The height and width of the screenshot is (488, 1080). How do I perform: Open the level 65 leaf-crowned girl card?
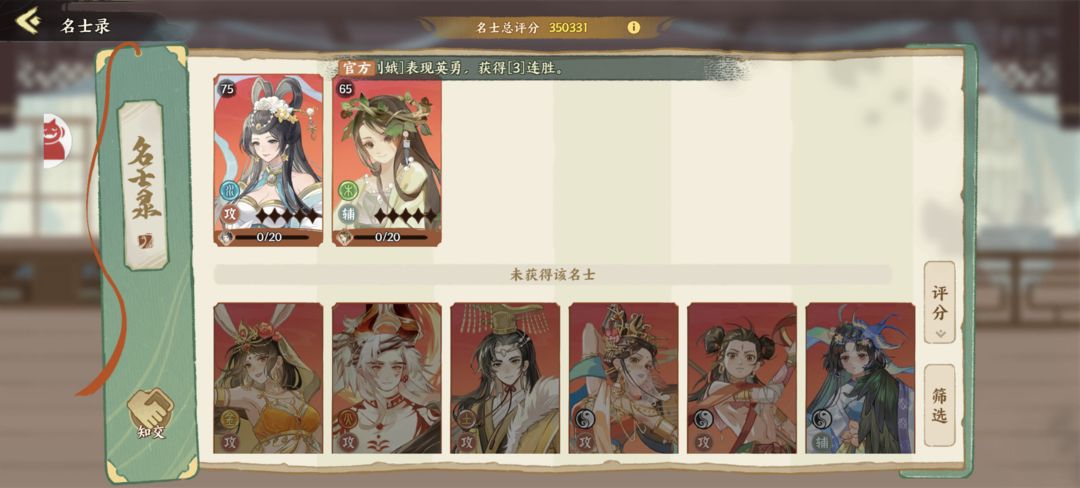point(386,160)
